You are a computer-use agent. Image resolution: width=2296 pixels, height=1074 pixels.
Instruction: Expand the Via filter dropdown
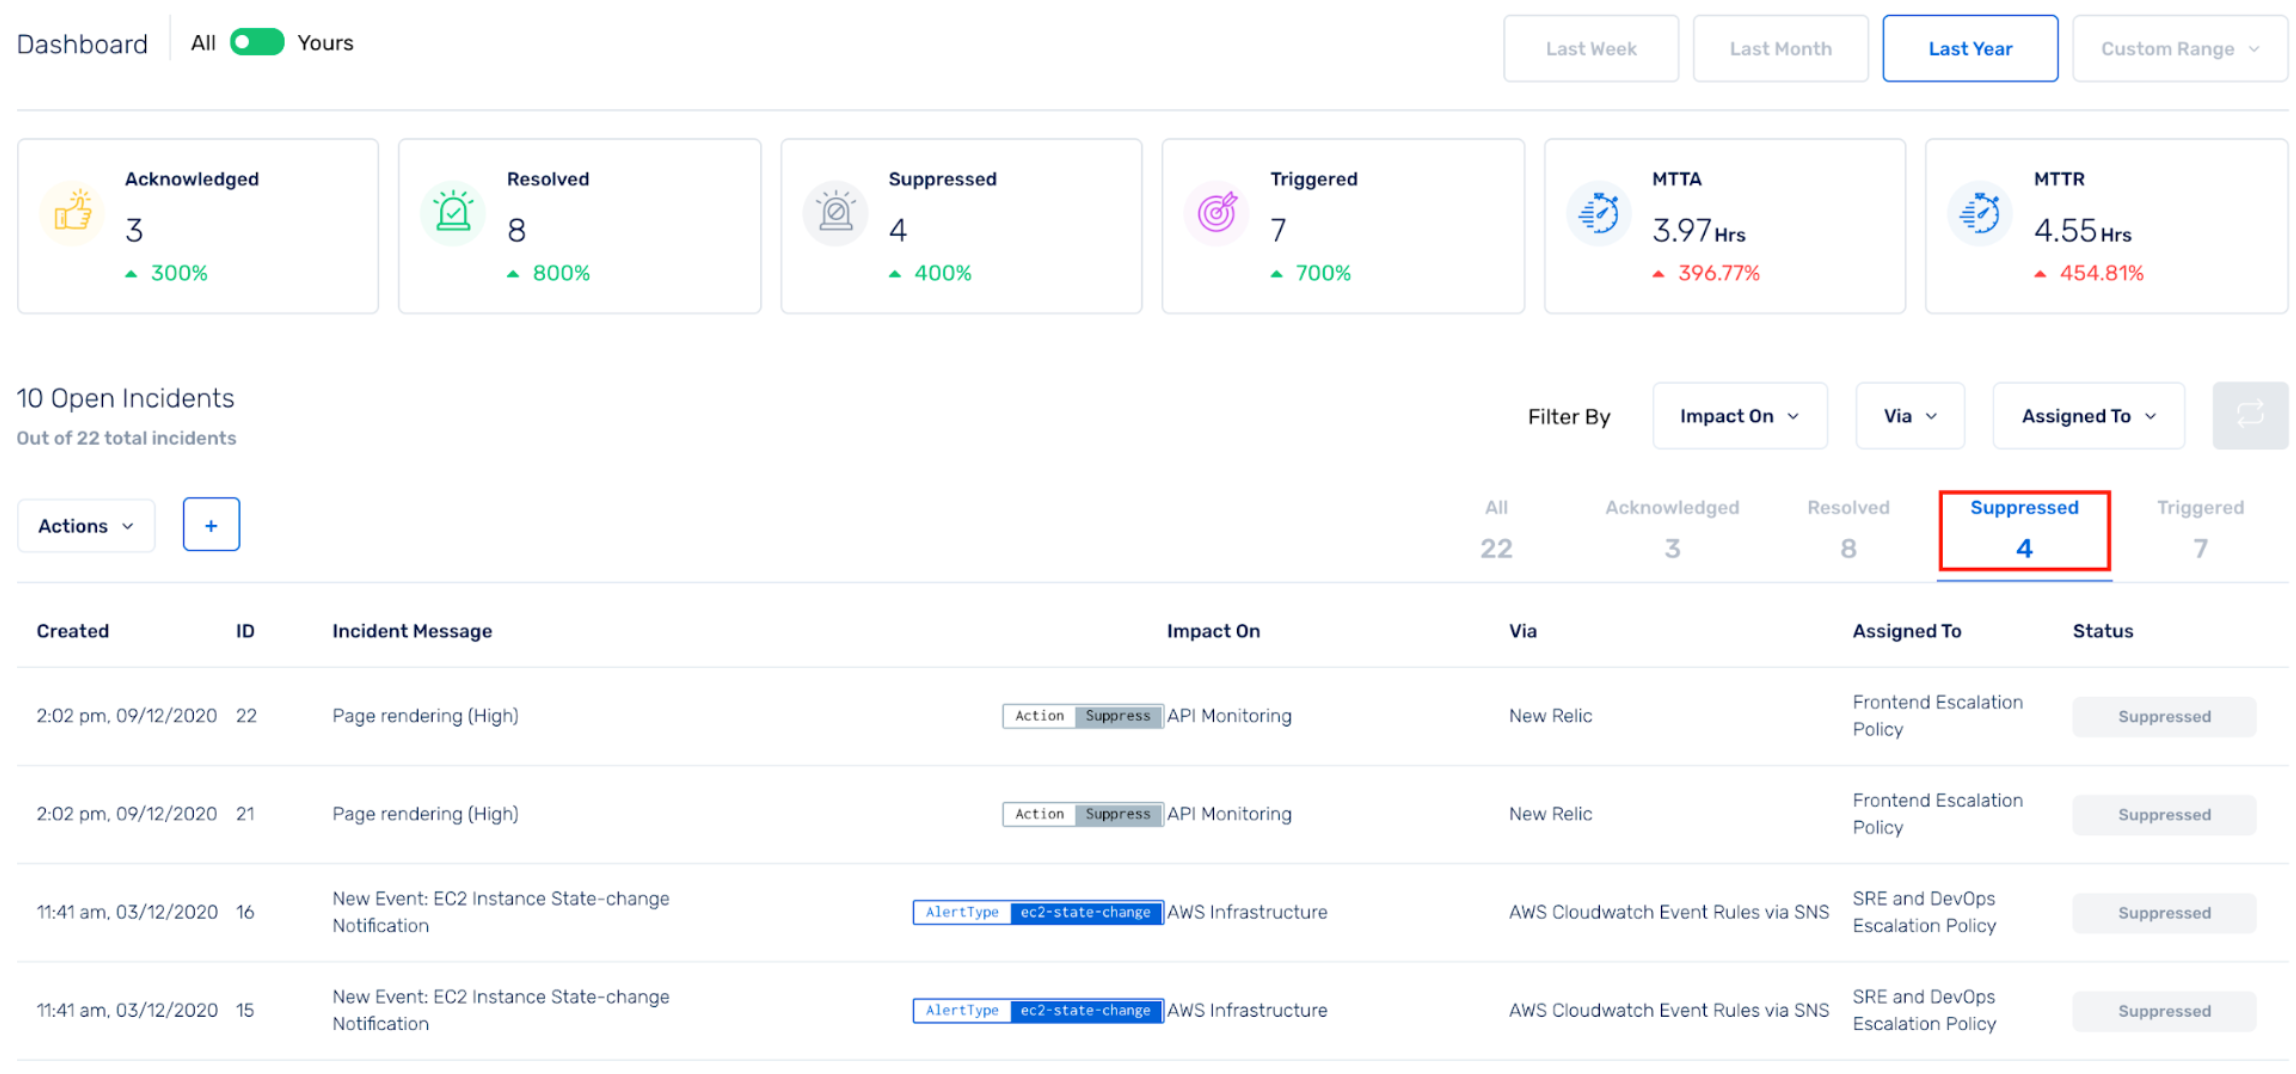click(x=1910, y=415)
